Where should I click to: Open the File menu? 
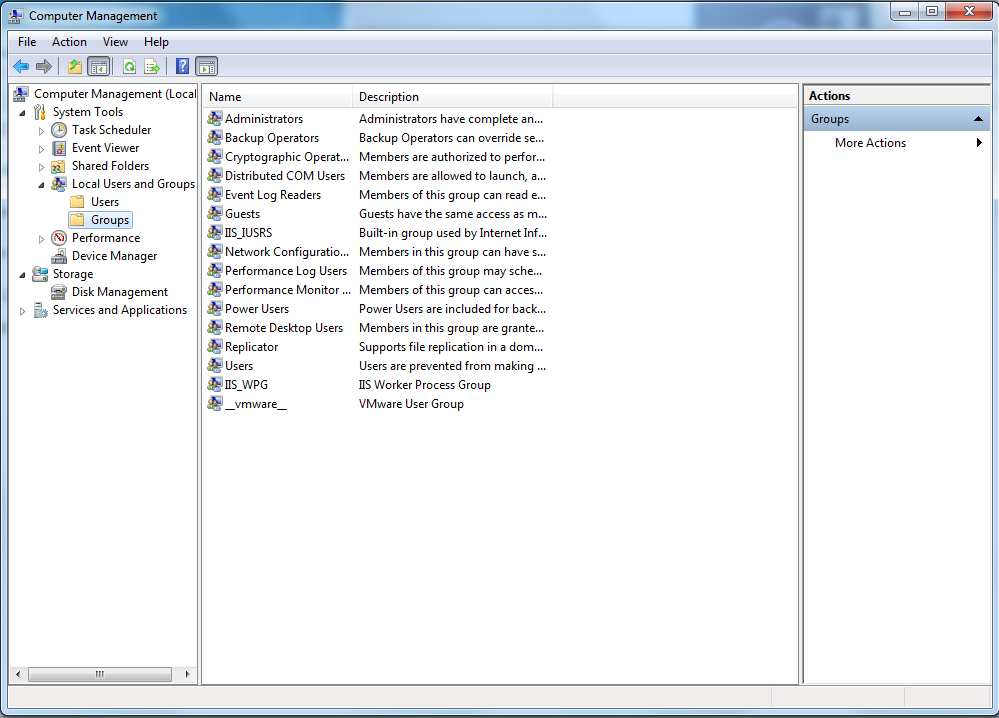click(x=27, y=42)
